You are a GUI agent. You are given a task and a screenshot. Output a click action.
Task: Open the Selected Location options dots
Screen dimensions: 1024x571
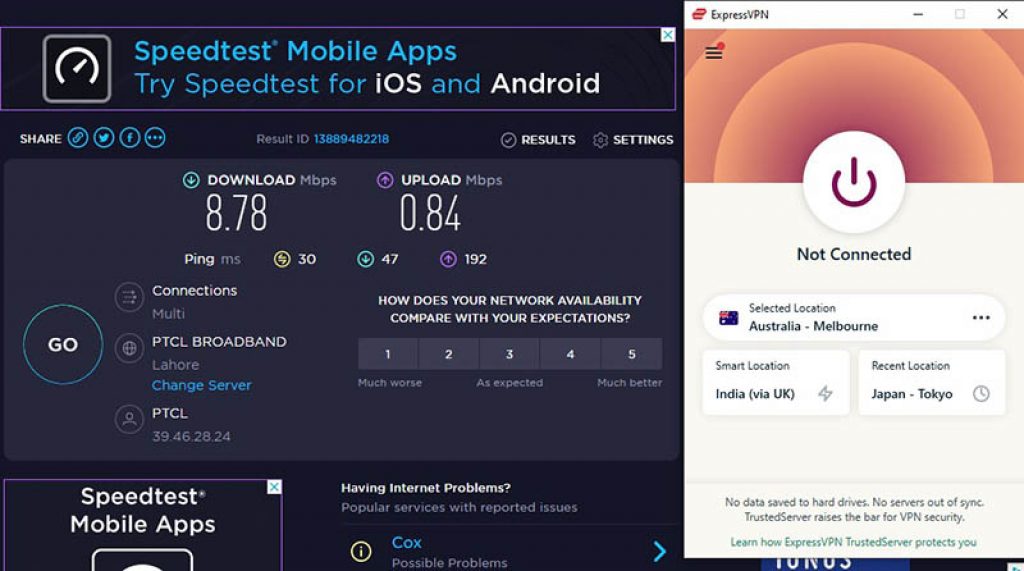(x=981, y=318)
